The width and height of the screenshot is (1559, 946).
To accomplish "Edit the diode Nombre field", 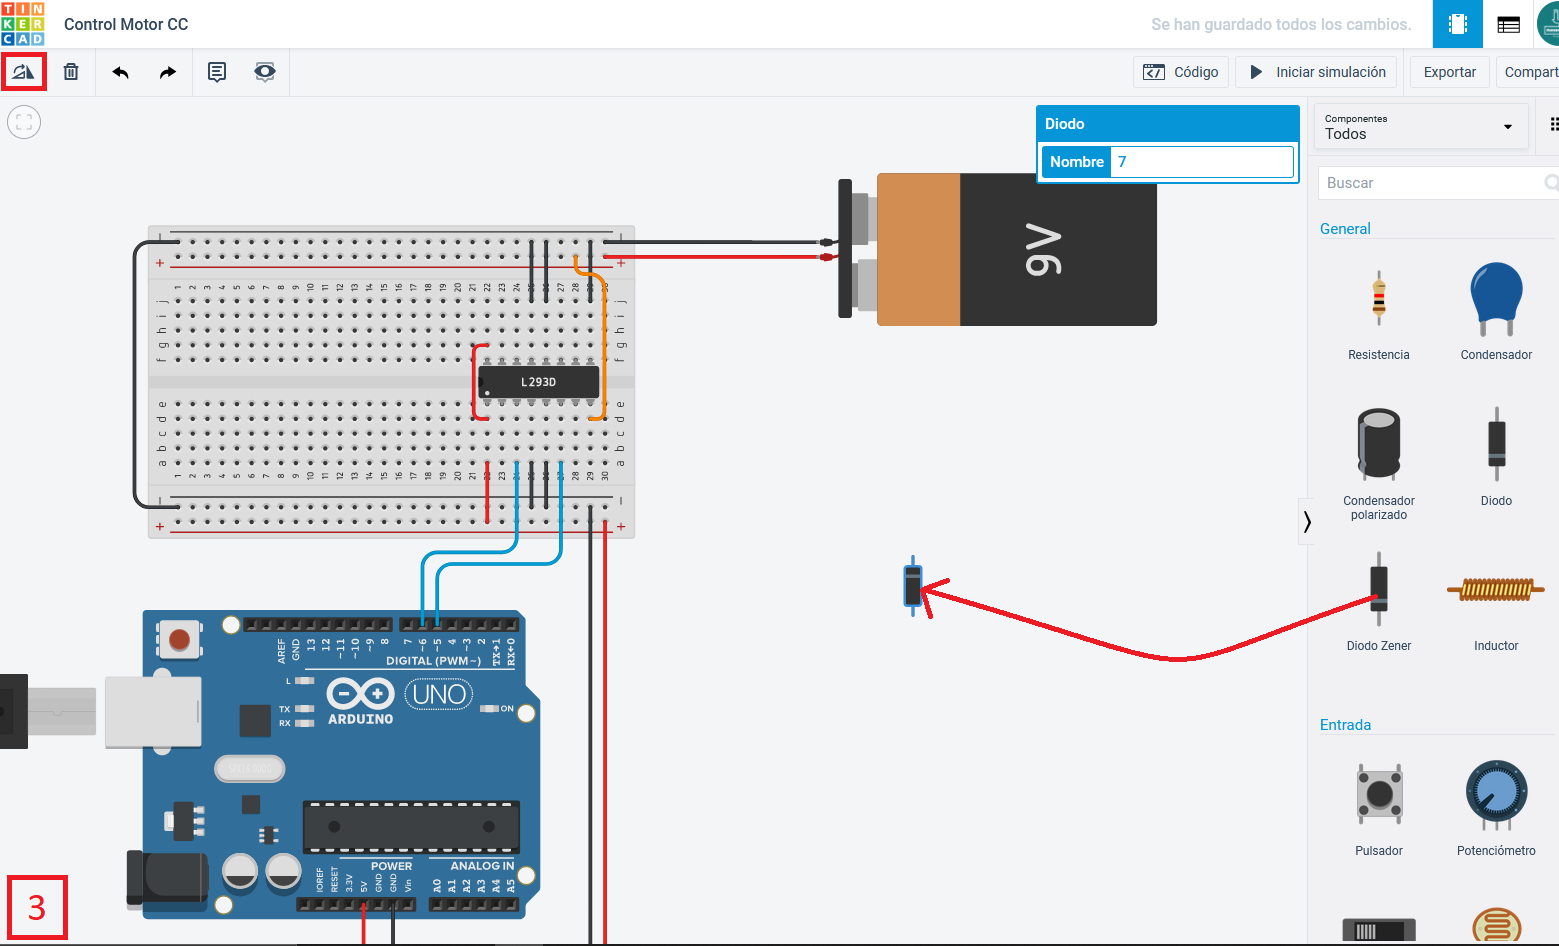I will coord(1203,162).
